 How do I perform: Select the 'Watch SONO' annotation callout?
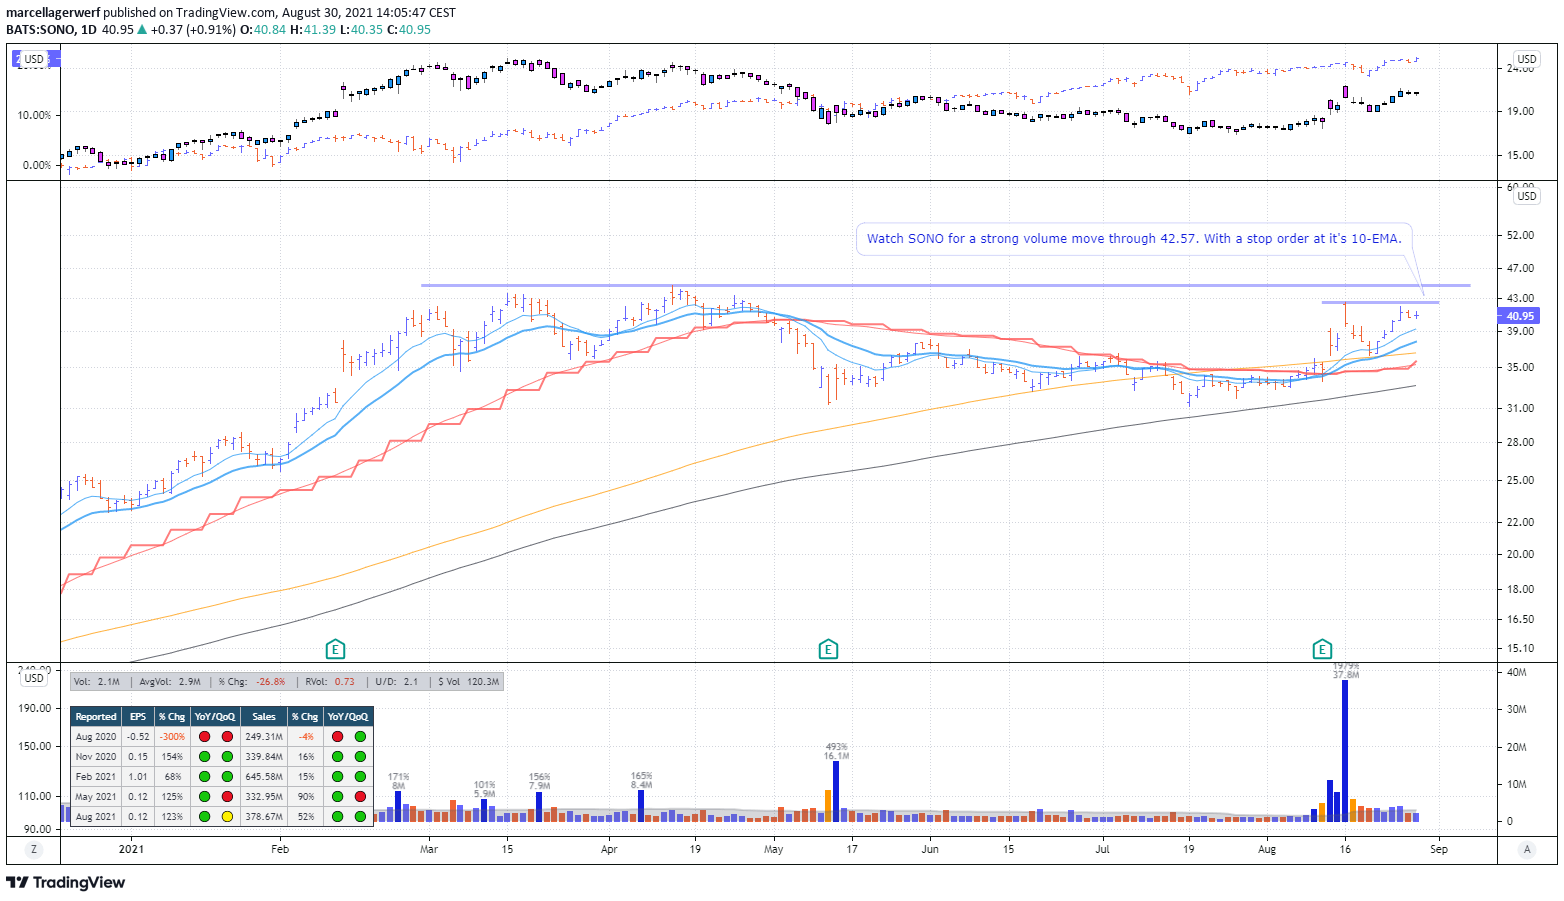pyautogui.click(x=1134, y=239)
